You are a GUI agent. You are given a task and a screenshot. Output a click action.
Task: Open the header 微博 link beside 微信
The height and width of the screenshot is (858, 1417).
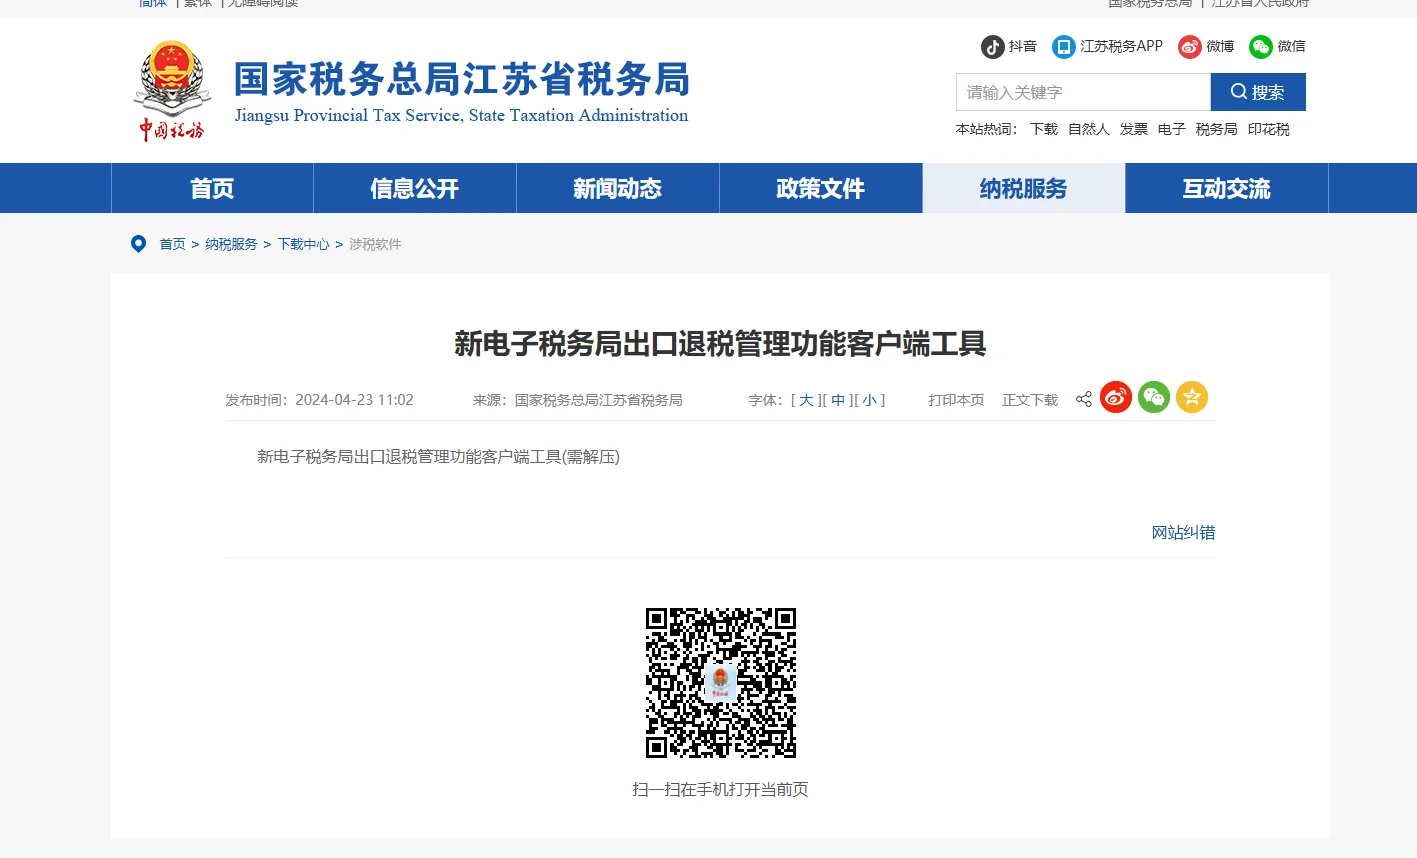pyautogui.click(x=1206, y=46)
